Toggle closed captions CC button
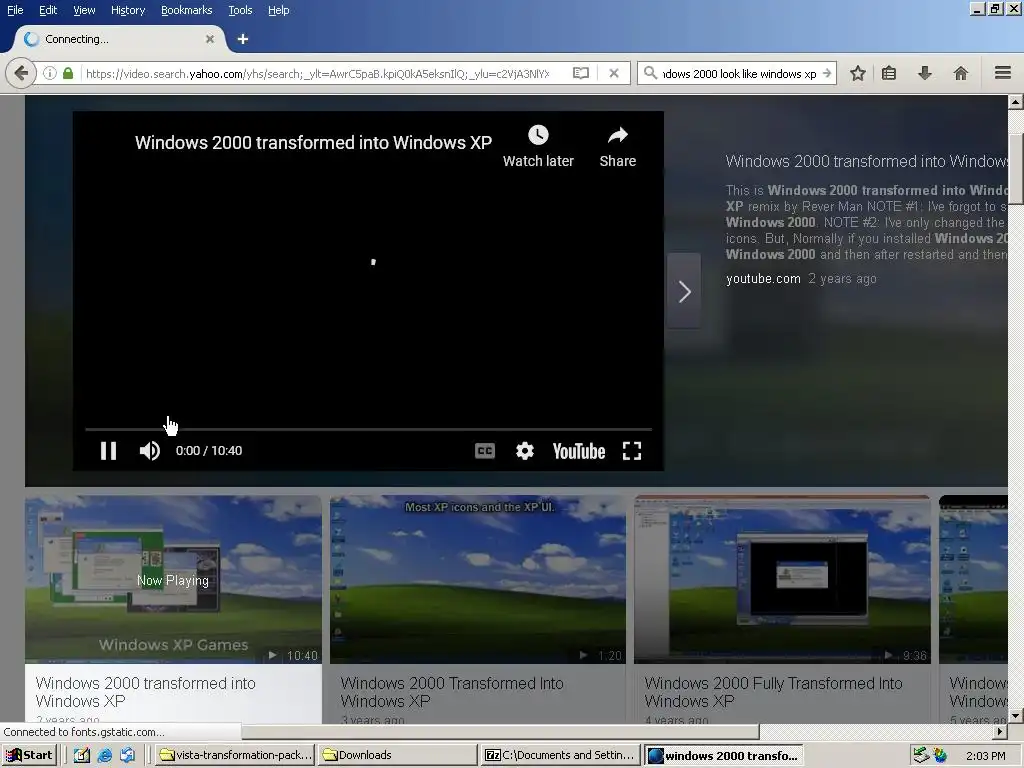Viewport: 1024px width, 768px height. [485, 451]
